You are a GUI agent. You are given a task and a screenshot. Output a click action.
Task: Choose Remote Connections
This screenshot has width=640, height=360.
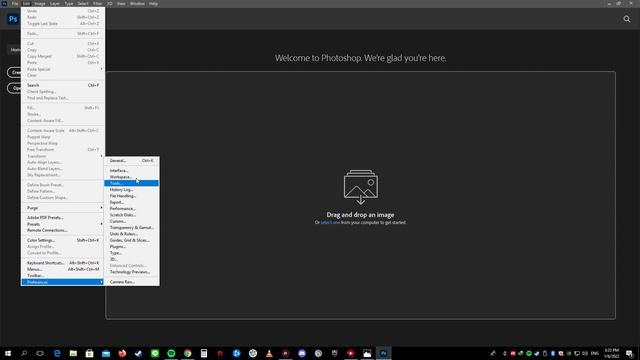point(63,230)
